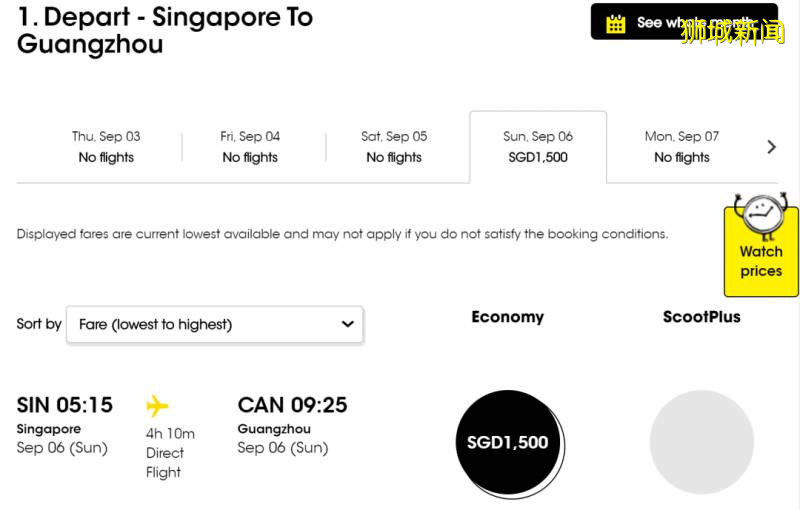
Task: Click the ScootPlus column header
Action: [702, 317]
